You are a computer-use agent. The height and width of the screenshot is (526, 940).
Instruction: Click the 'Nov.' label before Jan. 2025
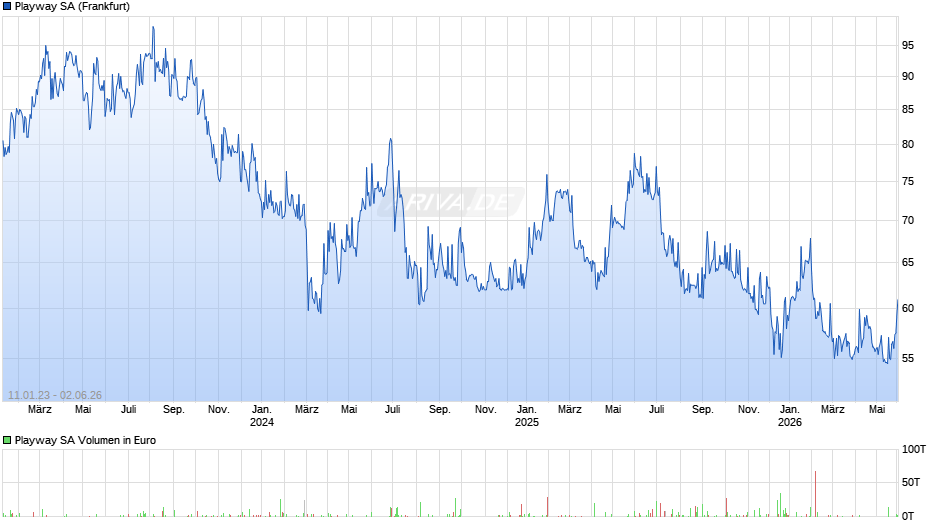[x=486, y=410]
